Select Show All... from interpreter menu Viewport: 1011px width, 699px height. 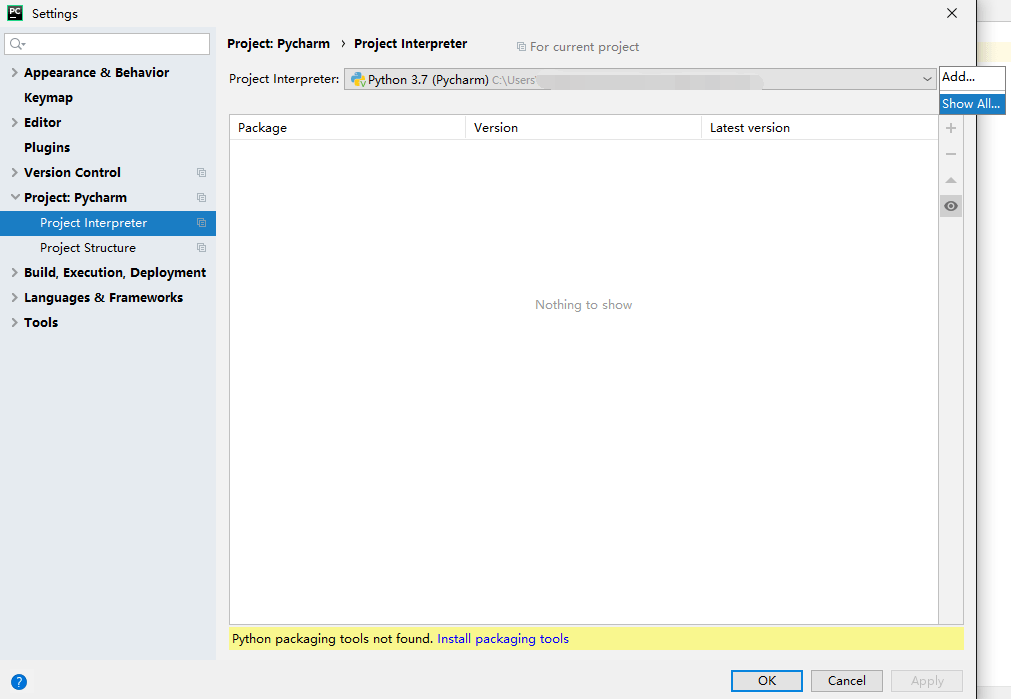971,104
